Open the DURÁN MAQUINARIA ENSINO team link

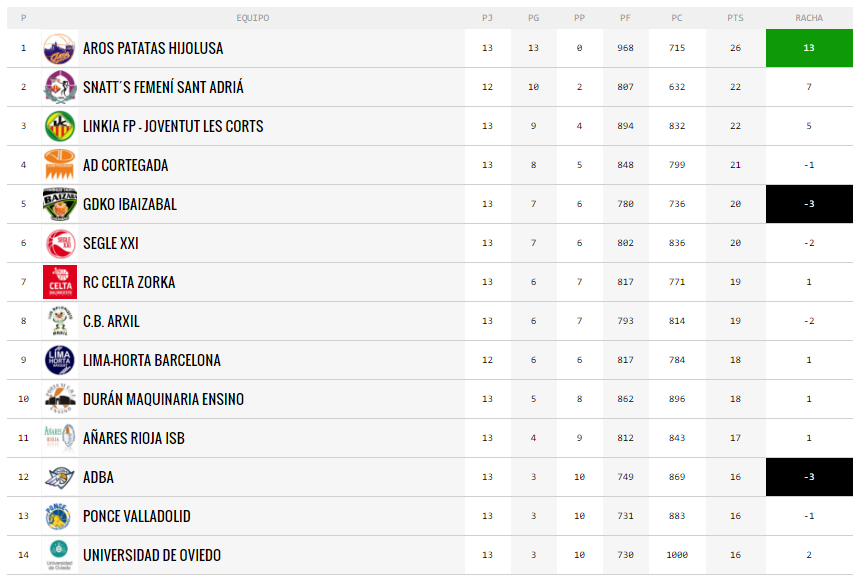point(164,399)
